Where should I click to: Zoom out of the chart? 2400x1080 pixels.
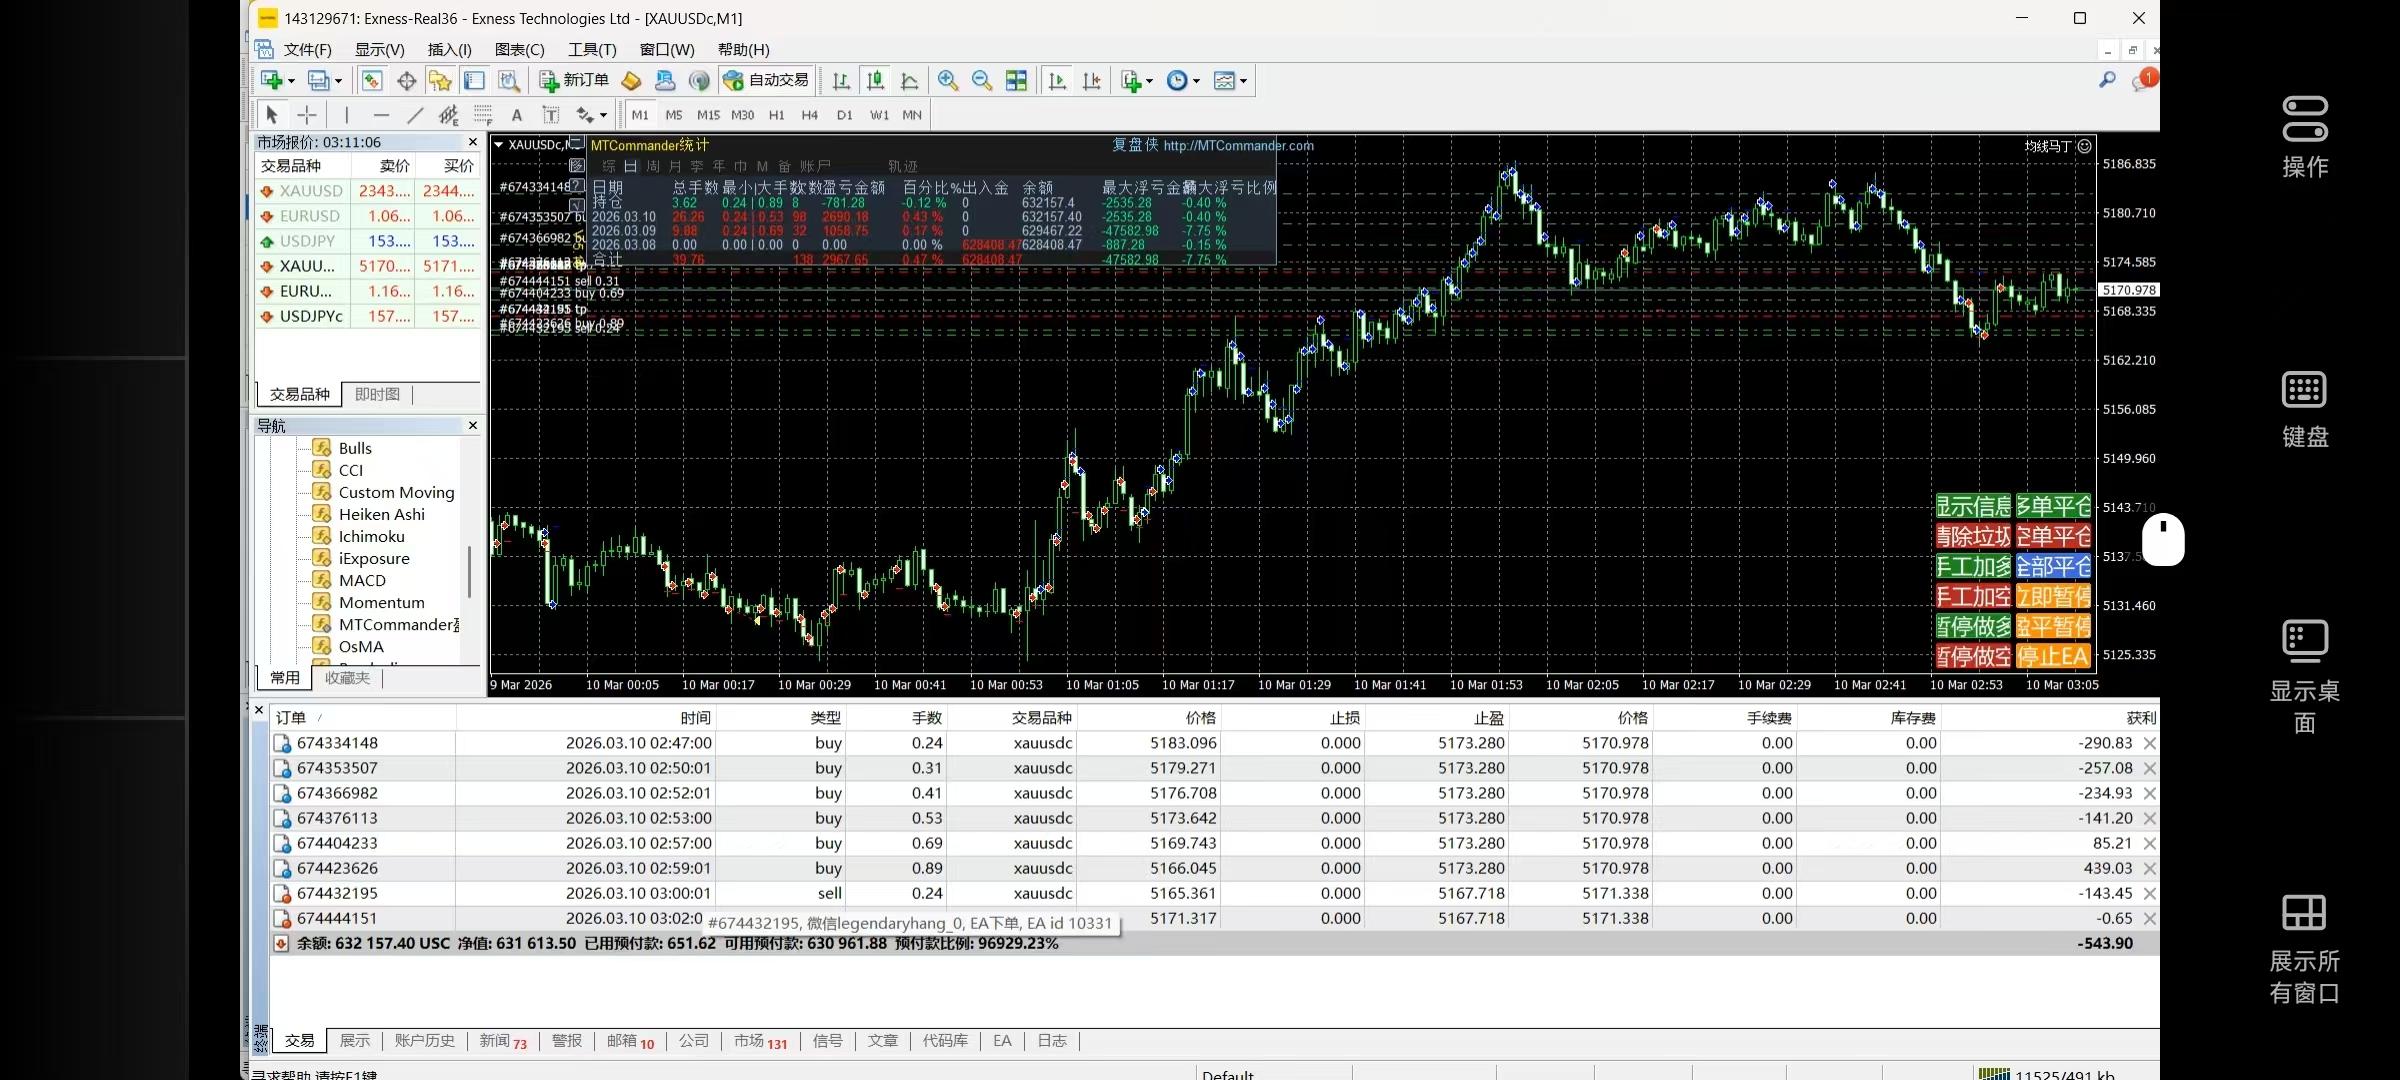pos(982,81)
